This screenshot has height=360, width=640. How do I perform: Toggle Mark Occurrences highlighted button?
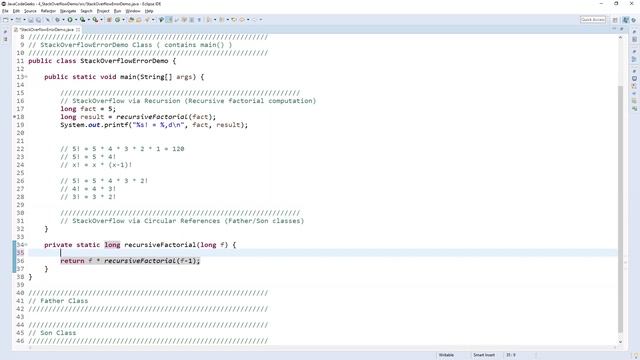point(168,20)
